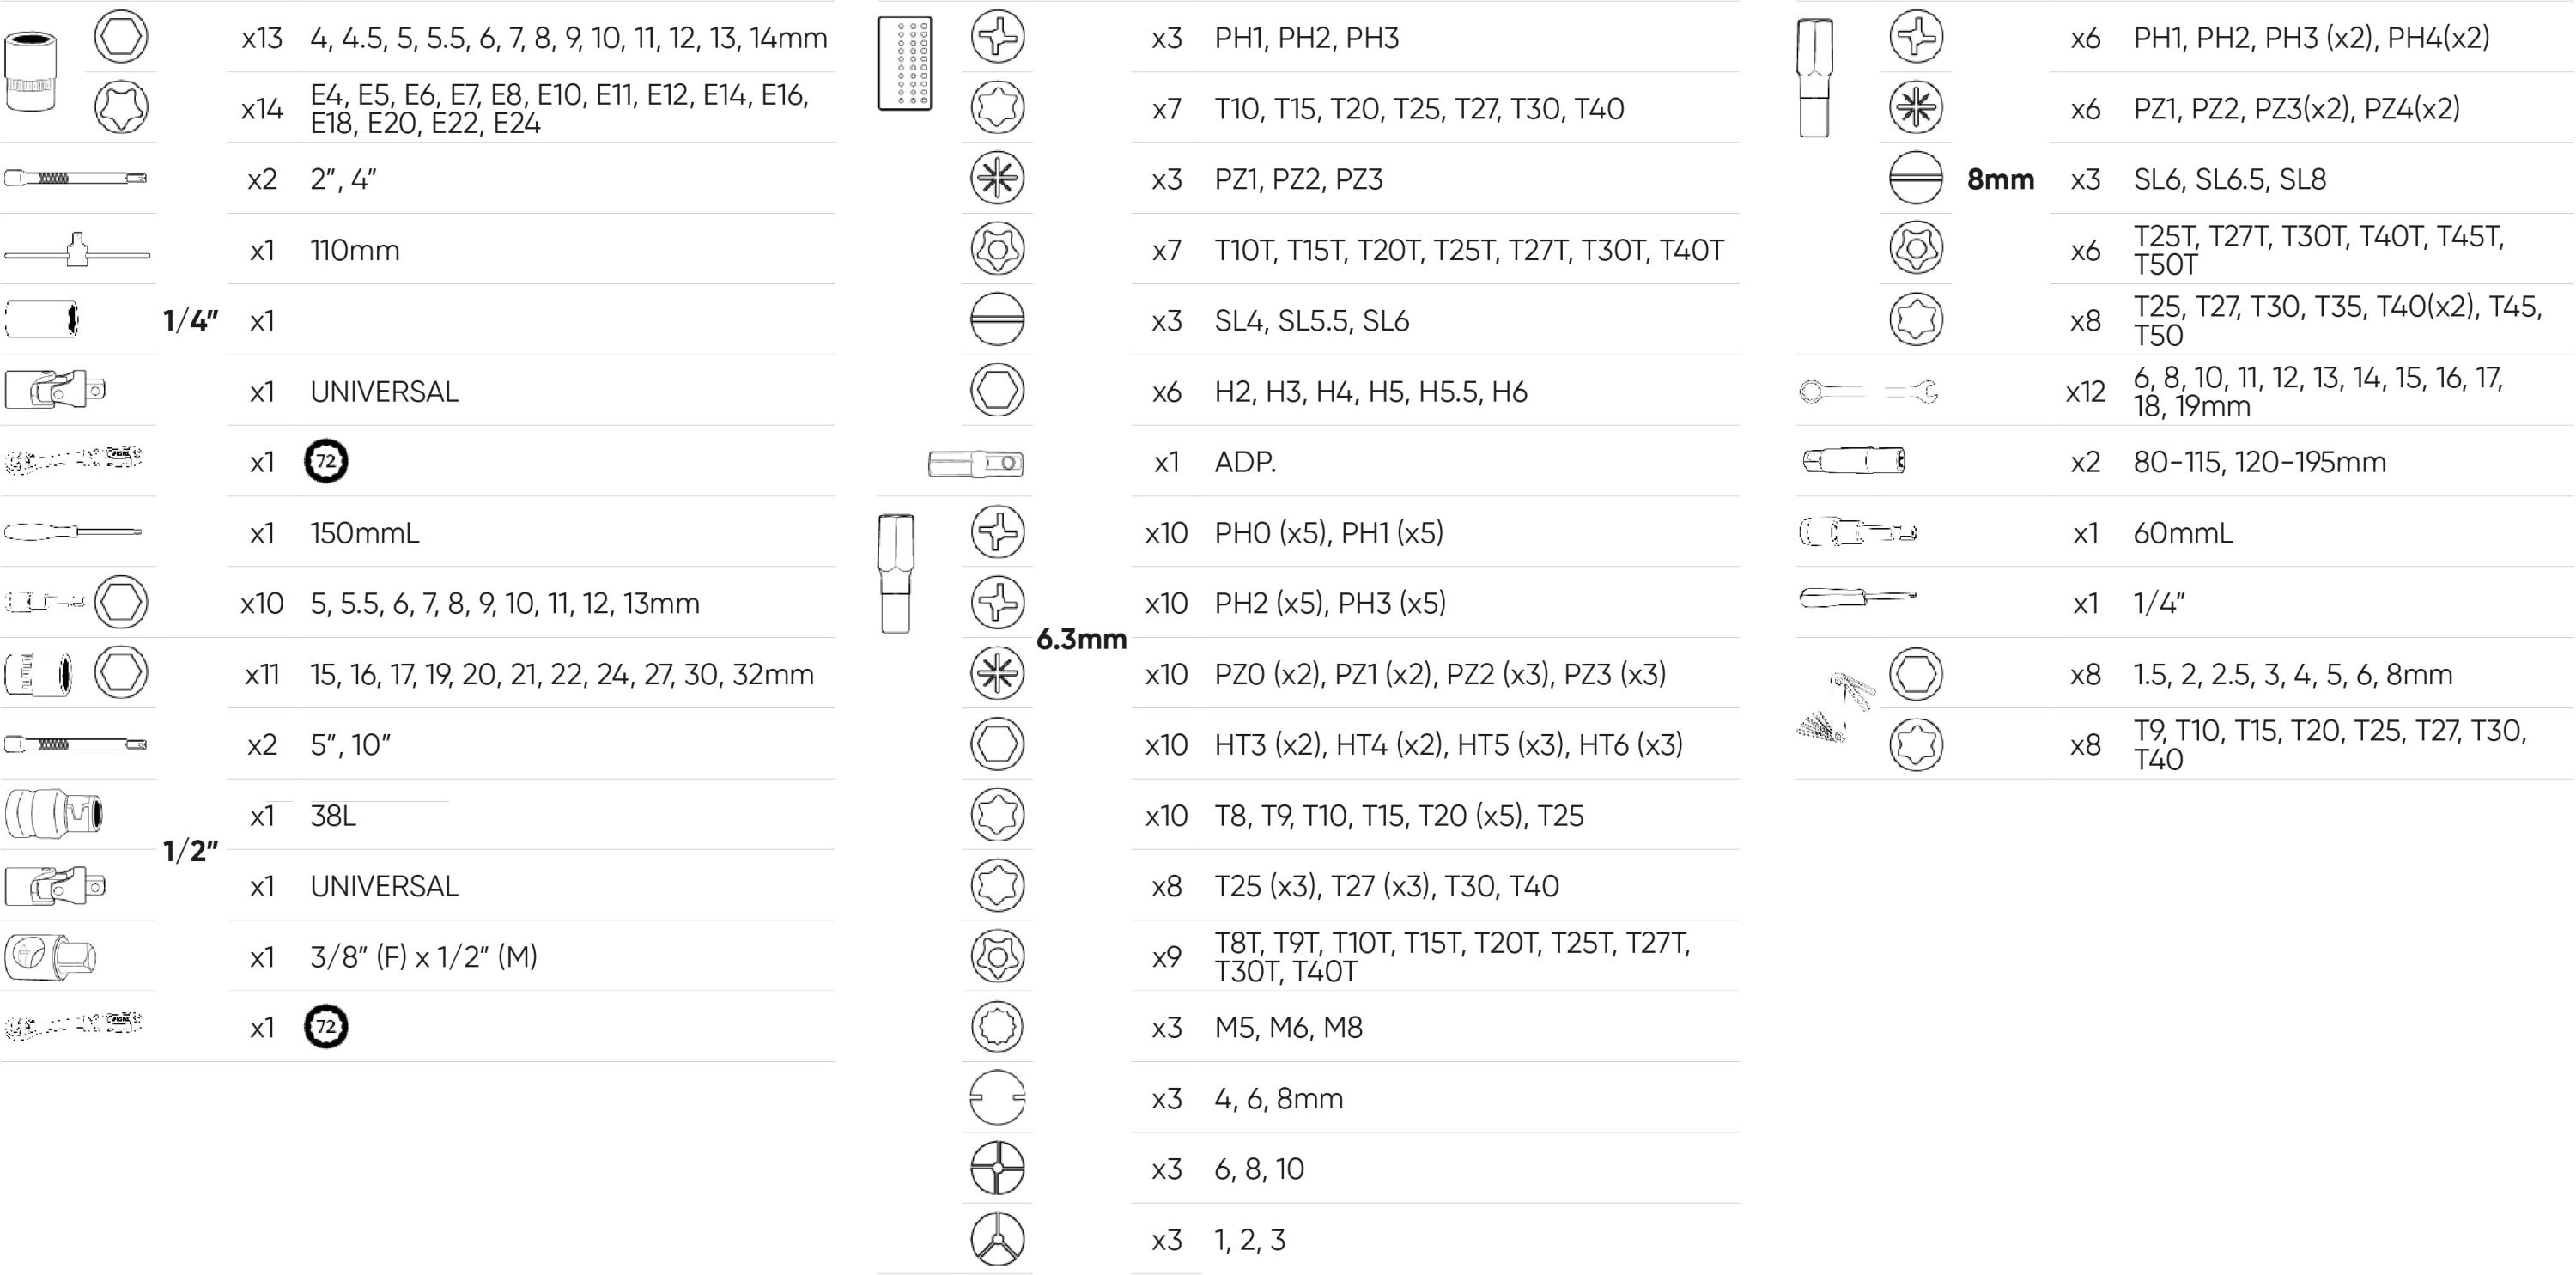
Task: Select the spline icon next to M5, M6, M8
Action: coord(997,1026)
